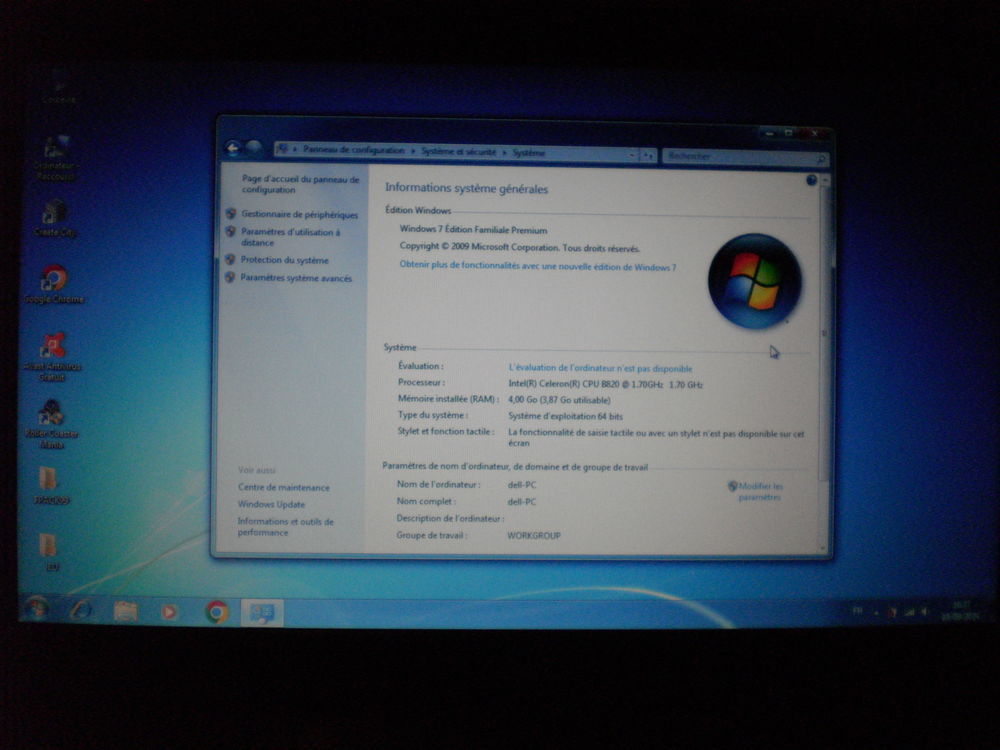Select the Avast Antivirus desktop icon
This screenshot has width=1000, height=750.
click(52, 348)
